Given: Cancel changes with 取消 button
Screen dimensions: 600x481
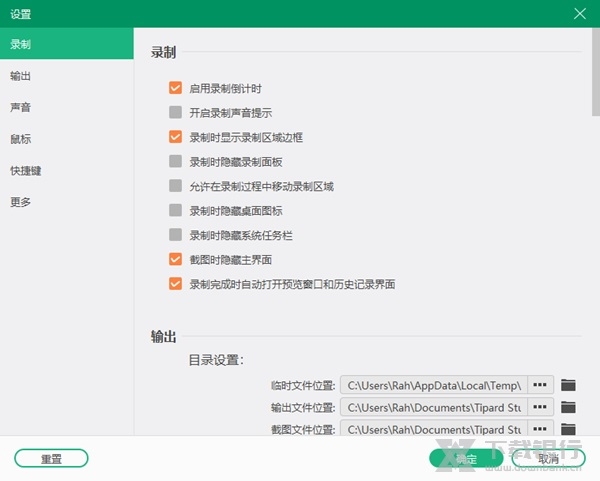Looking at the screenshot, I should [548, 458].
